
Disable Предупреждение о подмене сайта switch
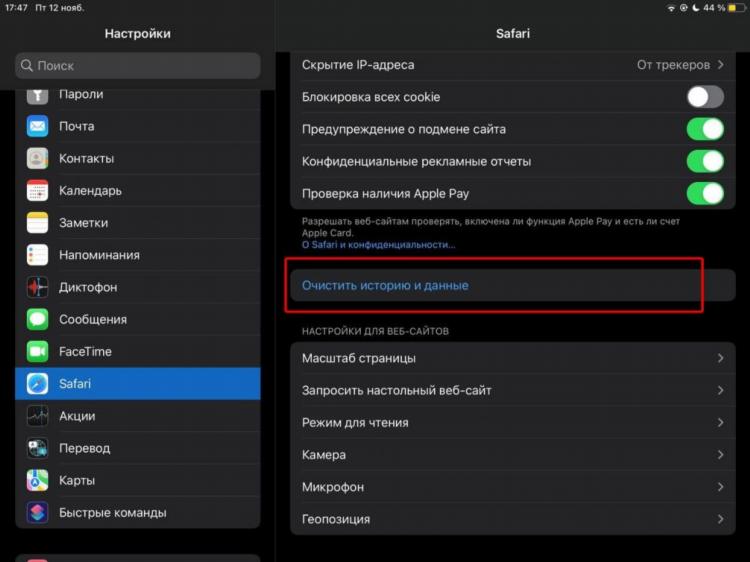(705, 129)
